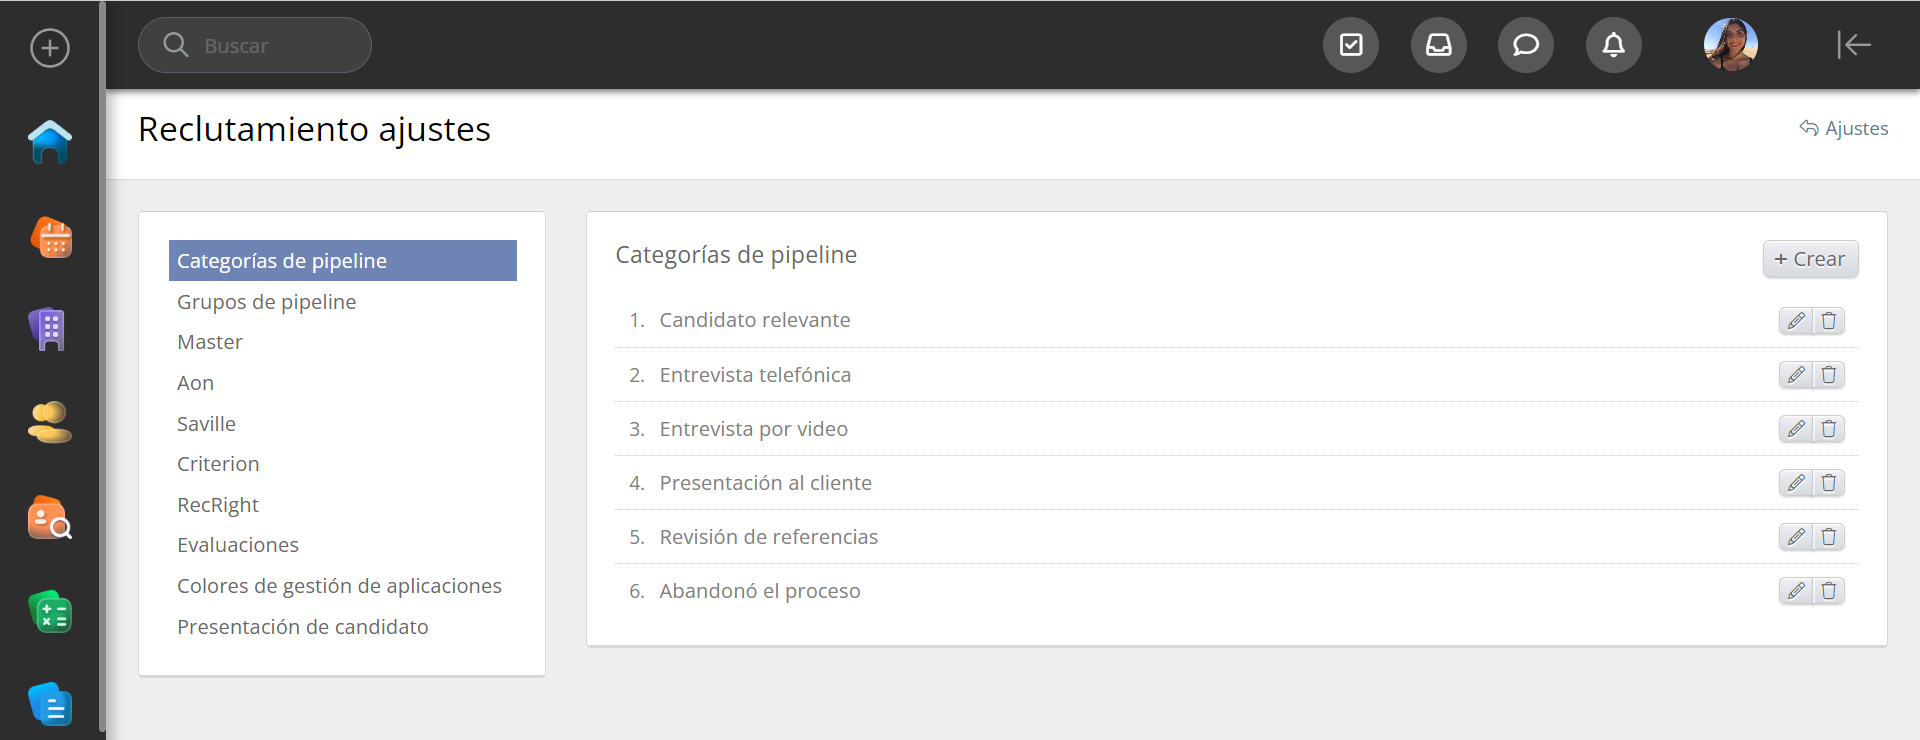The image size is (1920, 740).
Task: Open the user profile avatar
Action: click(1730, 45)
